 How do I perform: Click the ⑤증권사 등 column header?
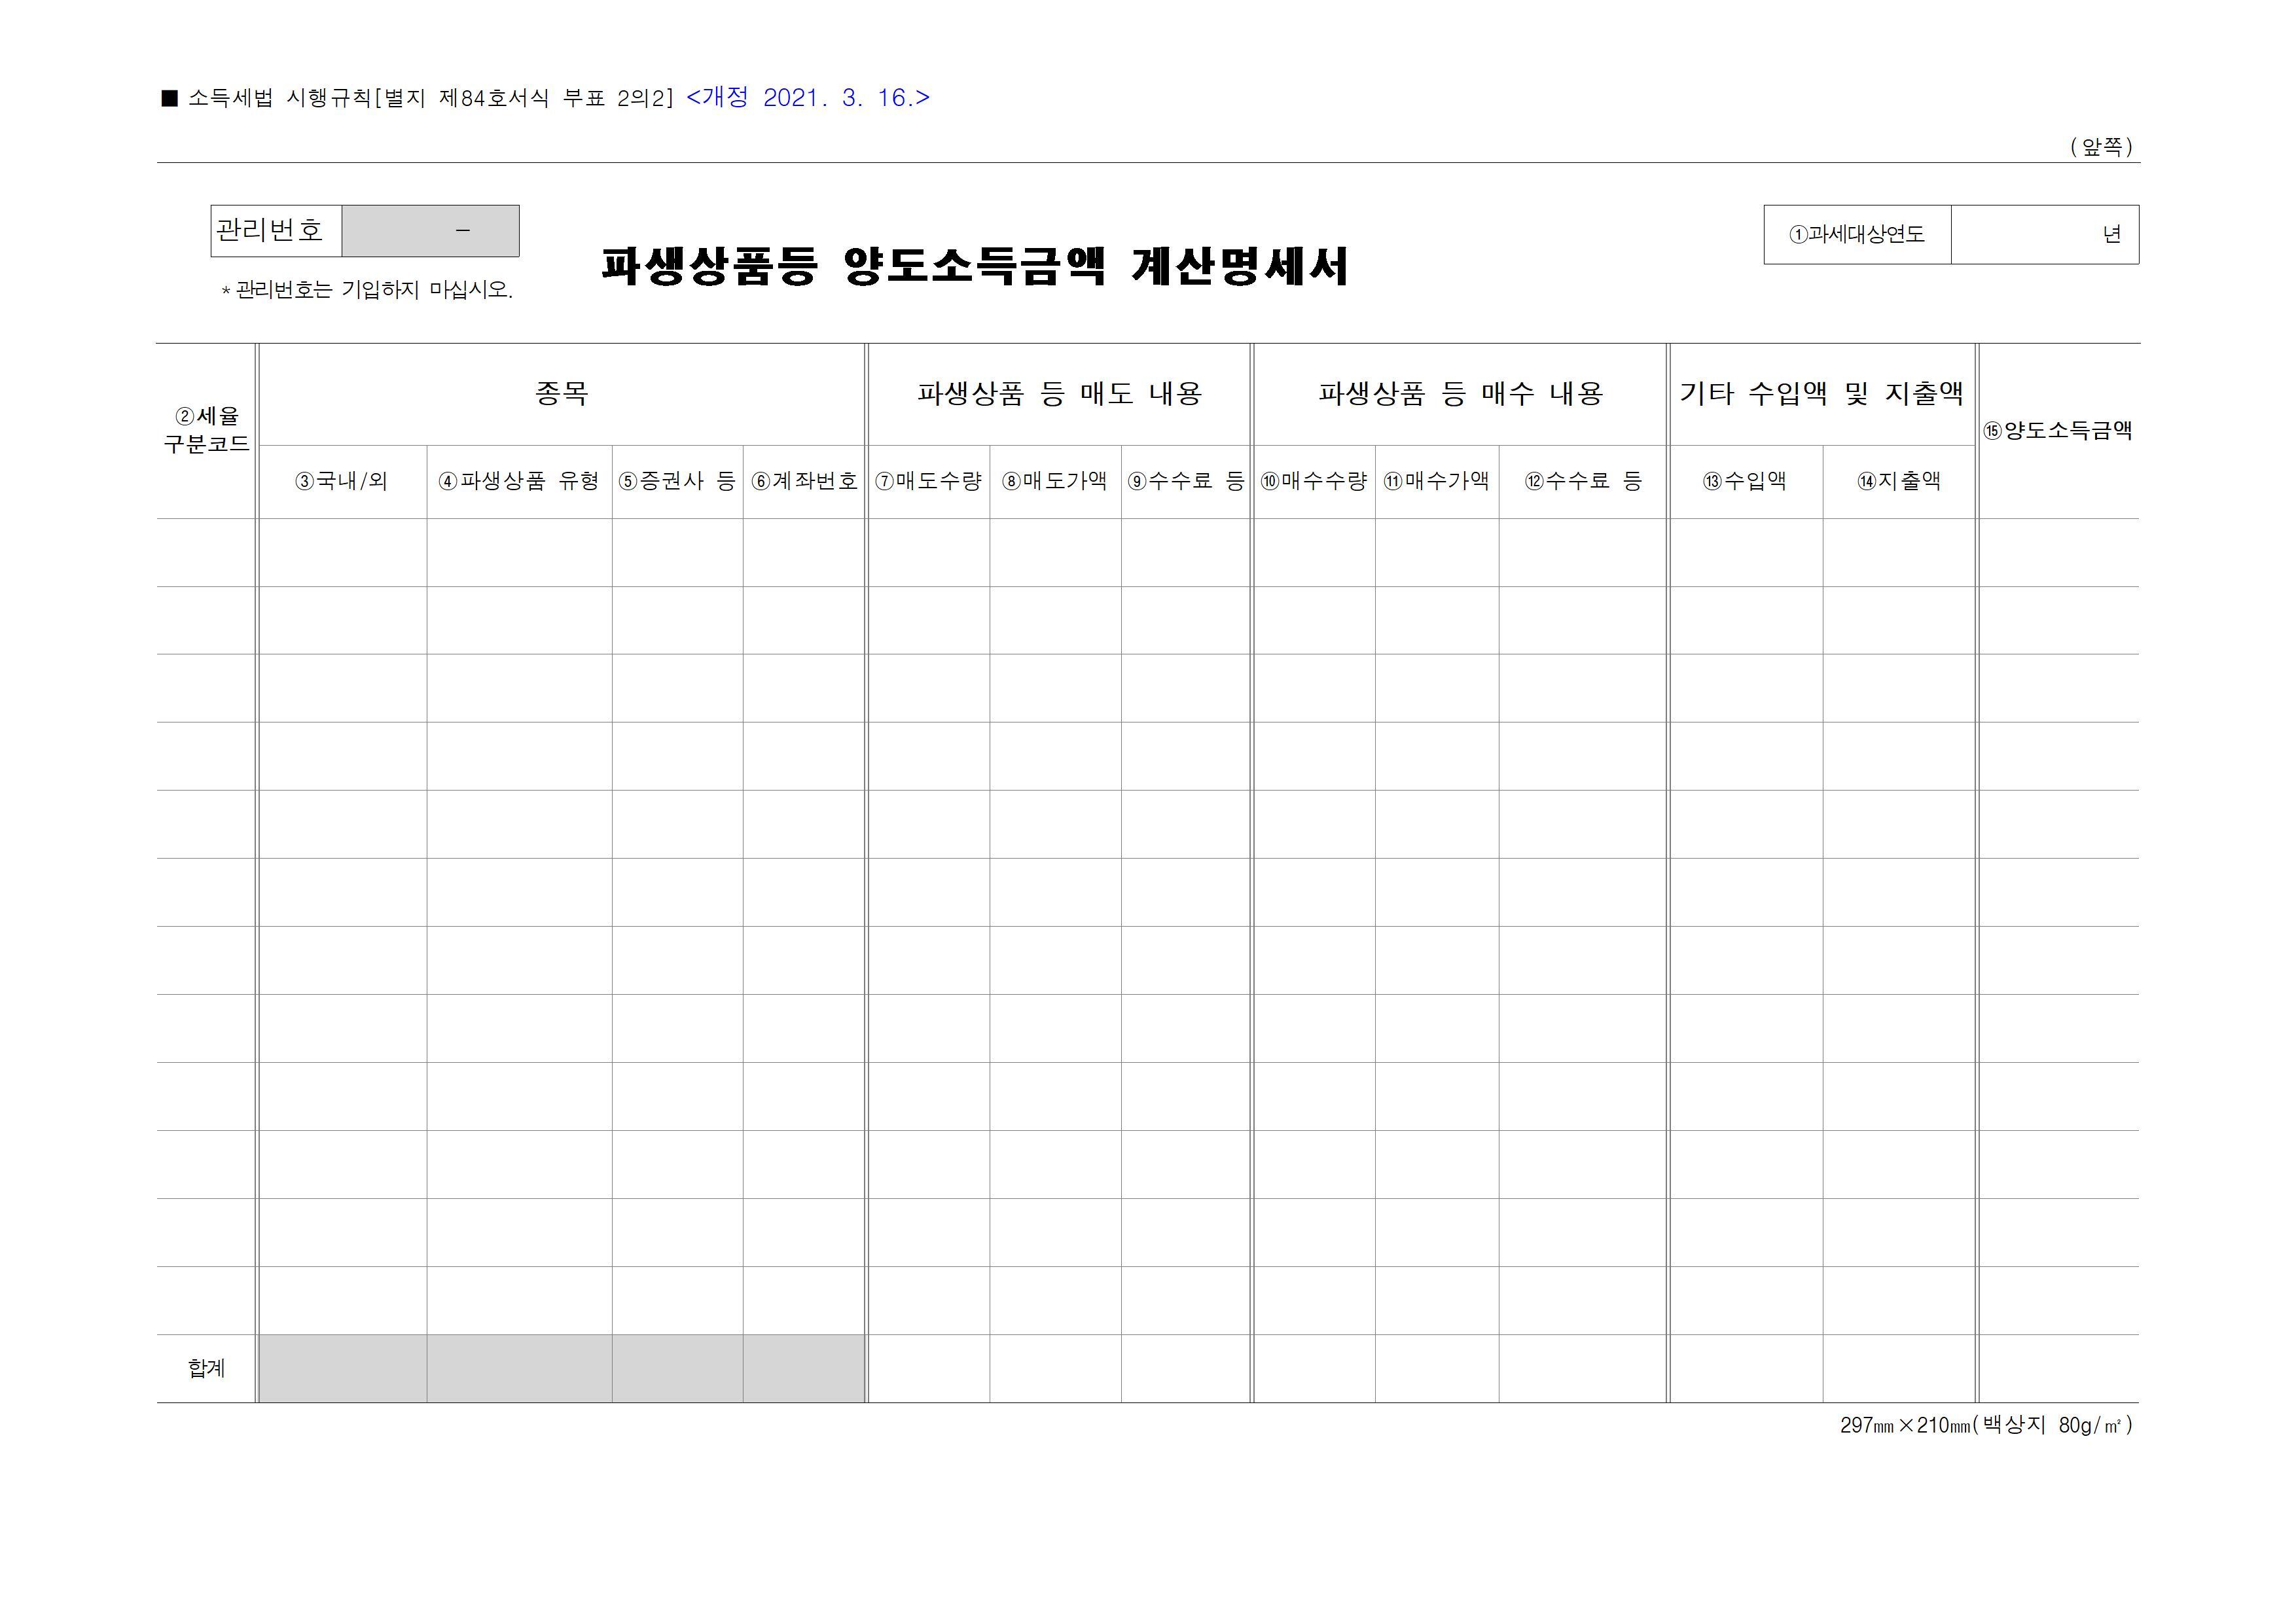(x=677, y=481)
